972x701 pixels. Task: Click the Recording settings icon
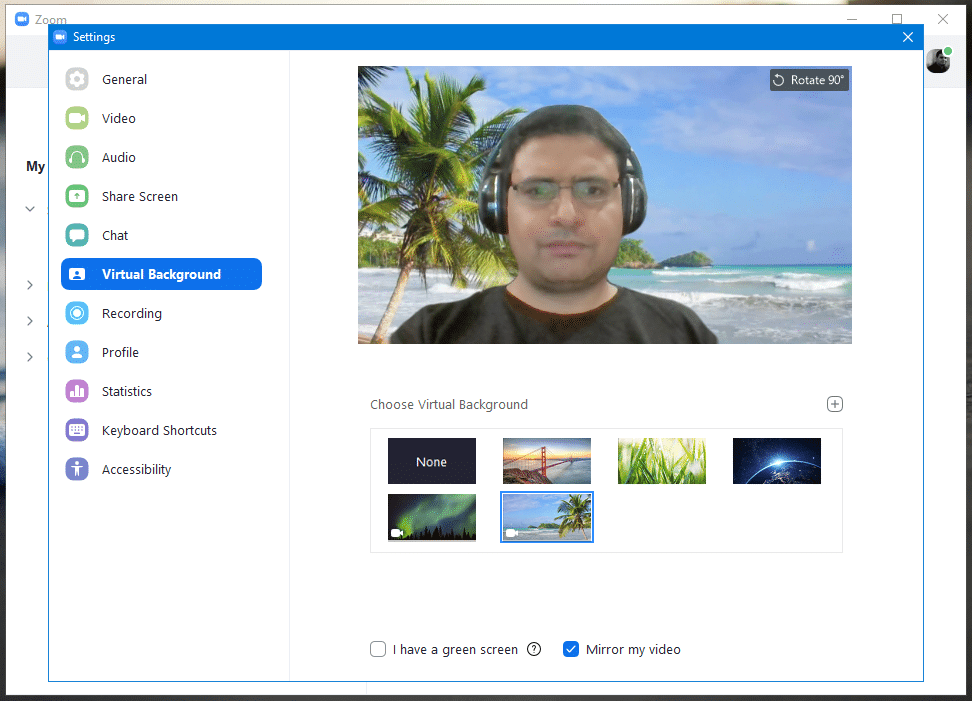[77, 314]
